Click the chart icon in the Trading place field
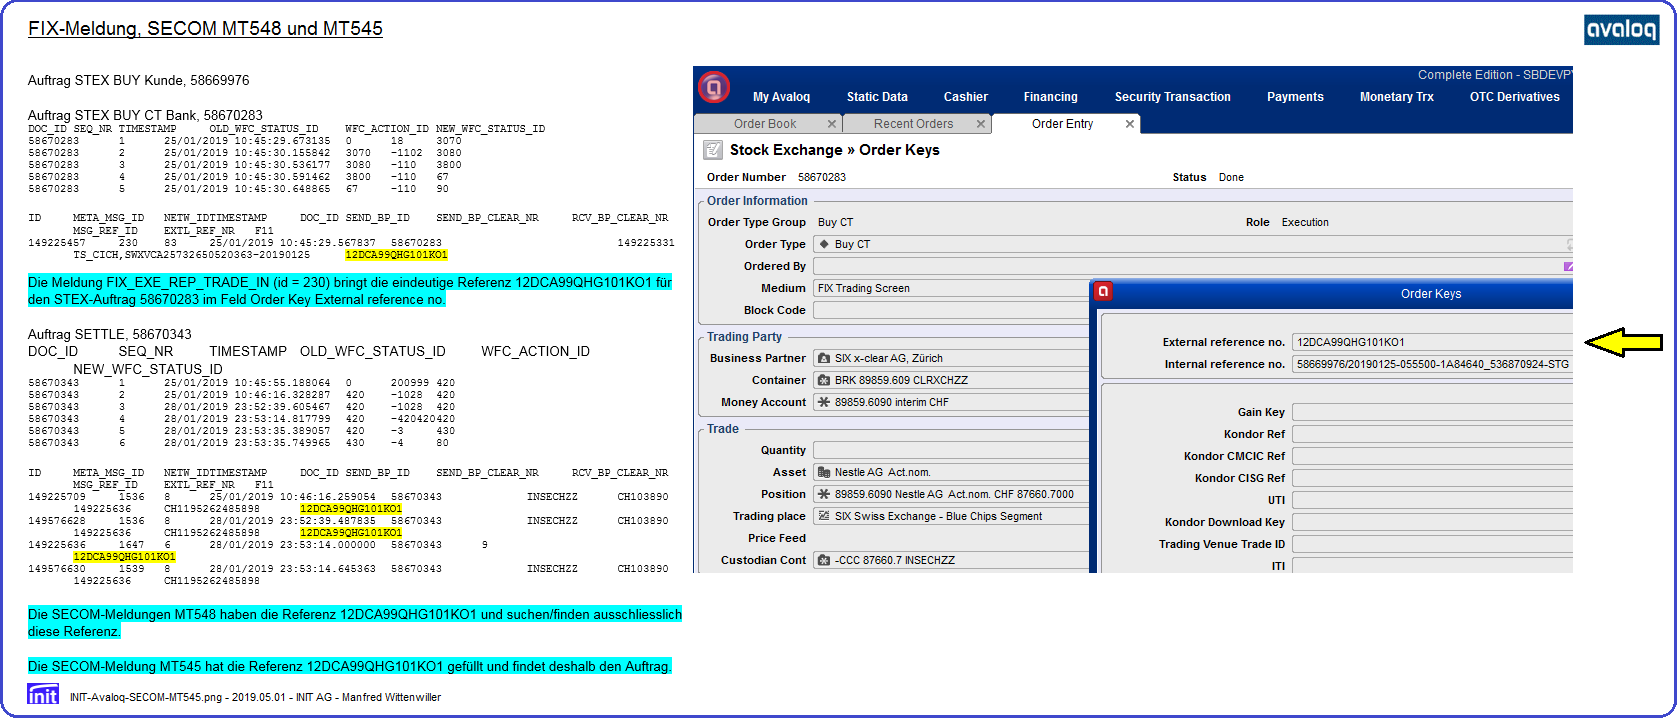This screenshot has width=1677, height=718. 824,516
